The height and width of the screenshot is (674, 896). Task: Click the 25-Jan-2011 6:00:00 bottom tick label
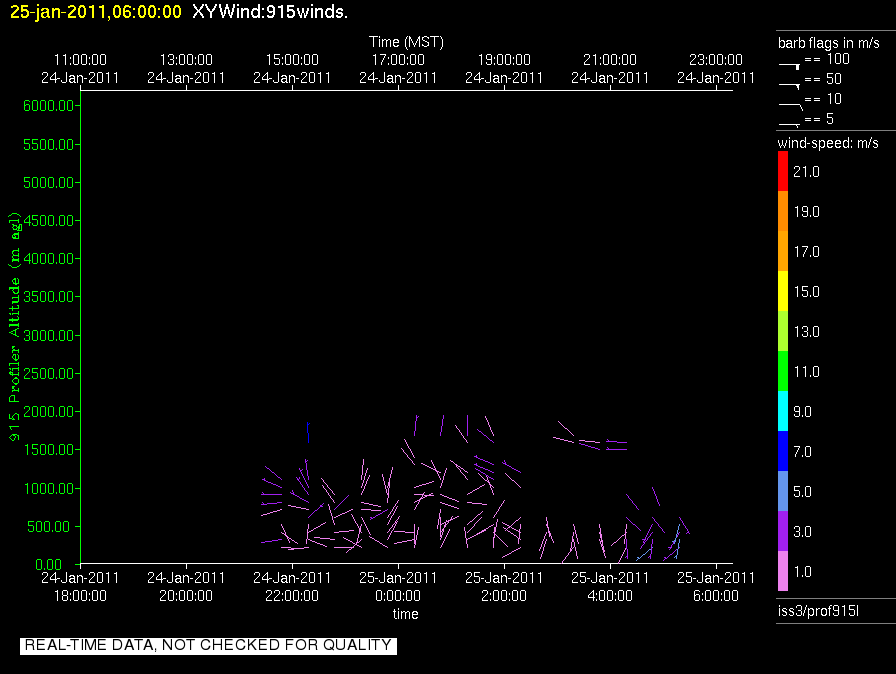point(716,587)
